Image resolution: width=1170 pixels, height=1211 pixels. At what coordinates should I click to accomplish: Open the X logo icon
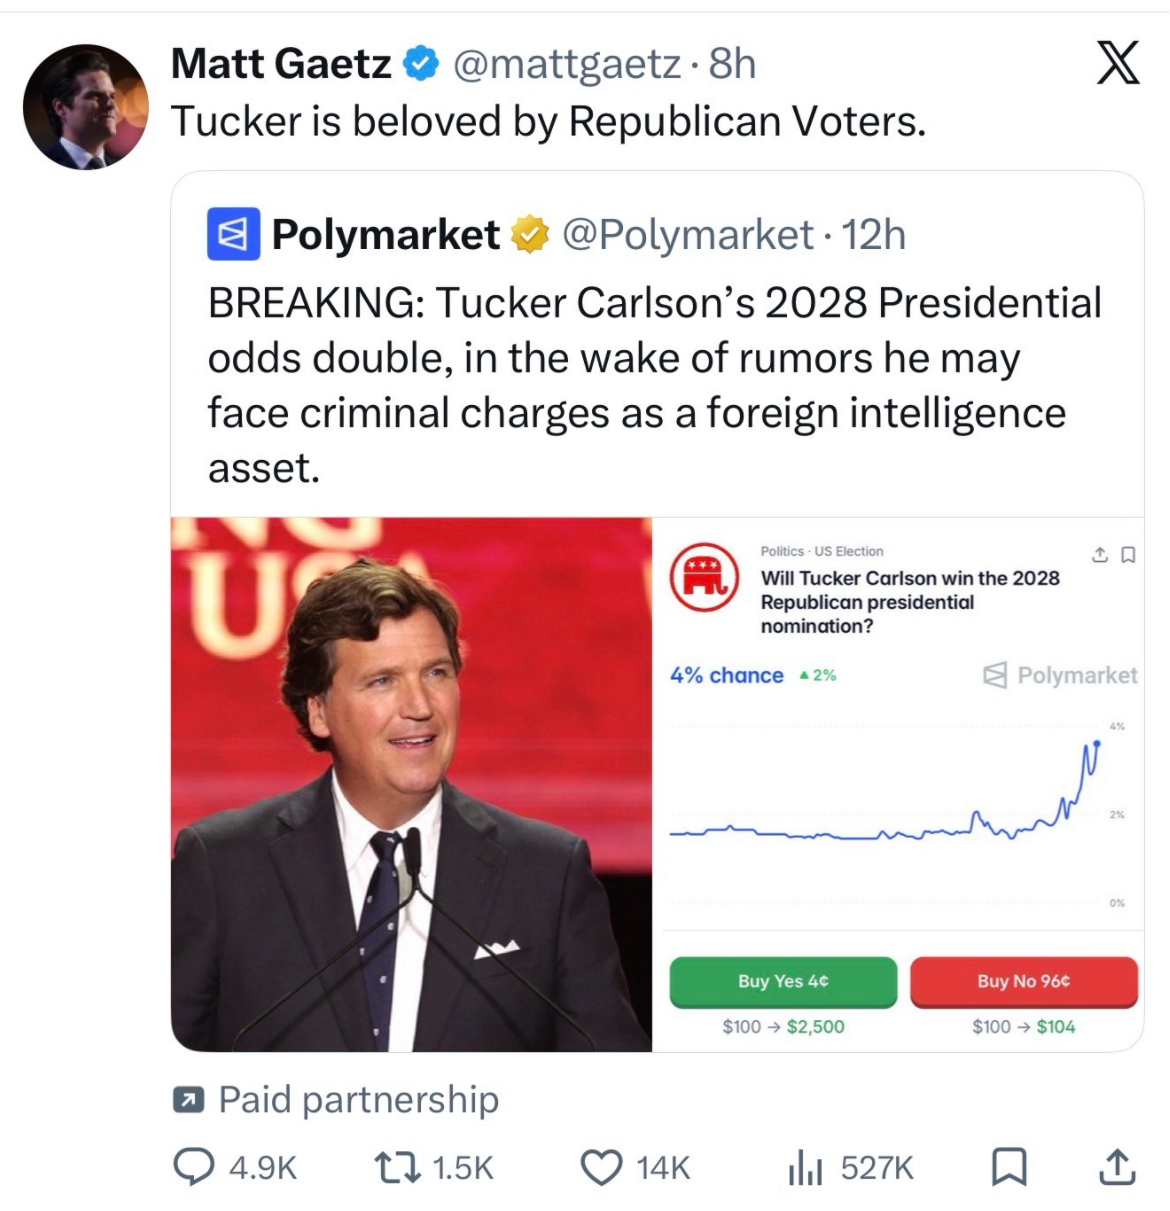click(1117, 63)
